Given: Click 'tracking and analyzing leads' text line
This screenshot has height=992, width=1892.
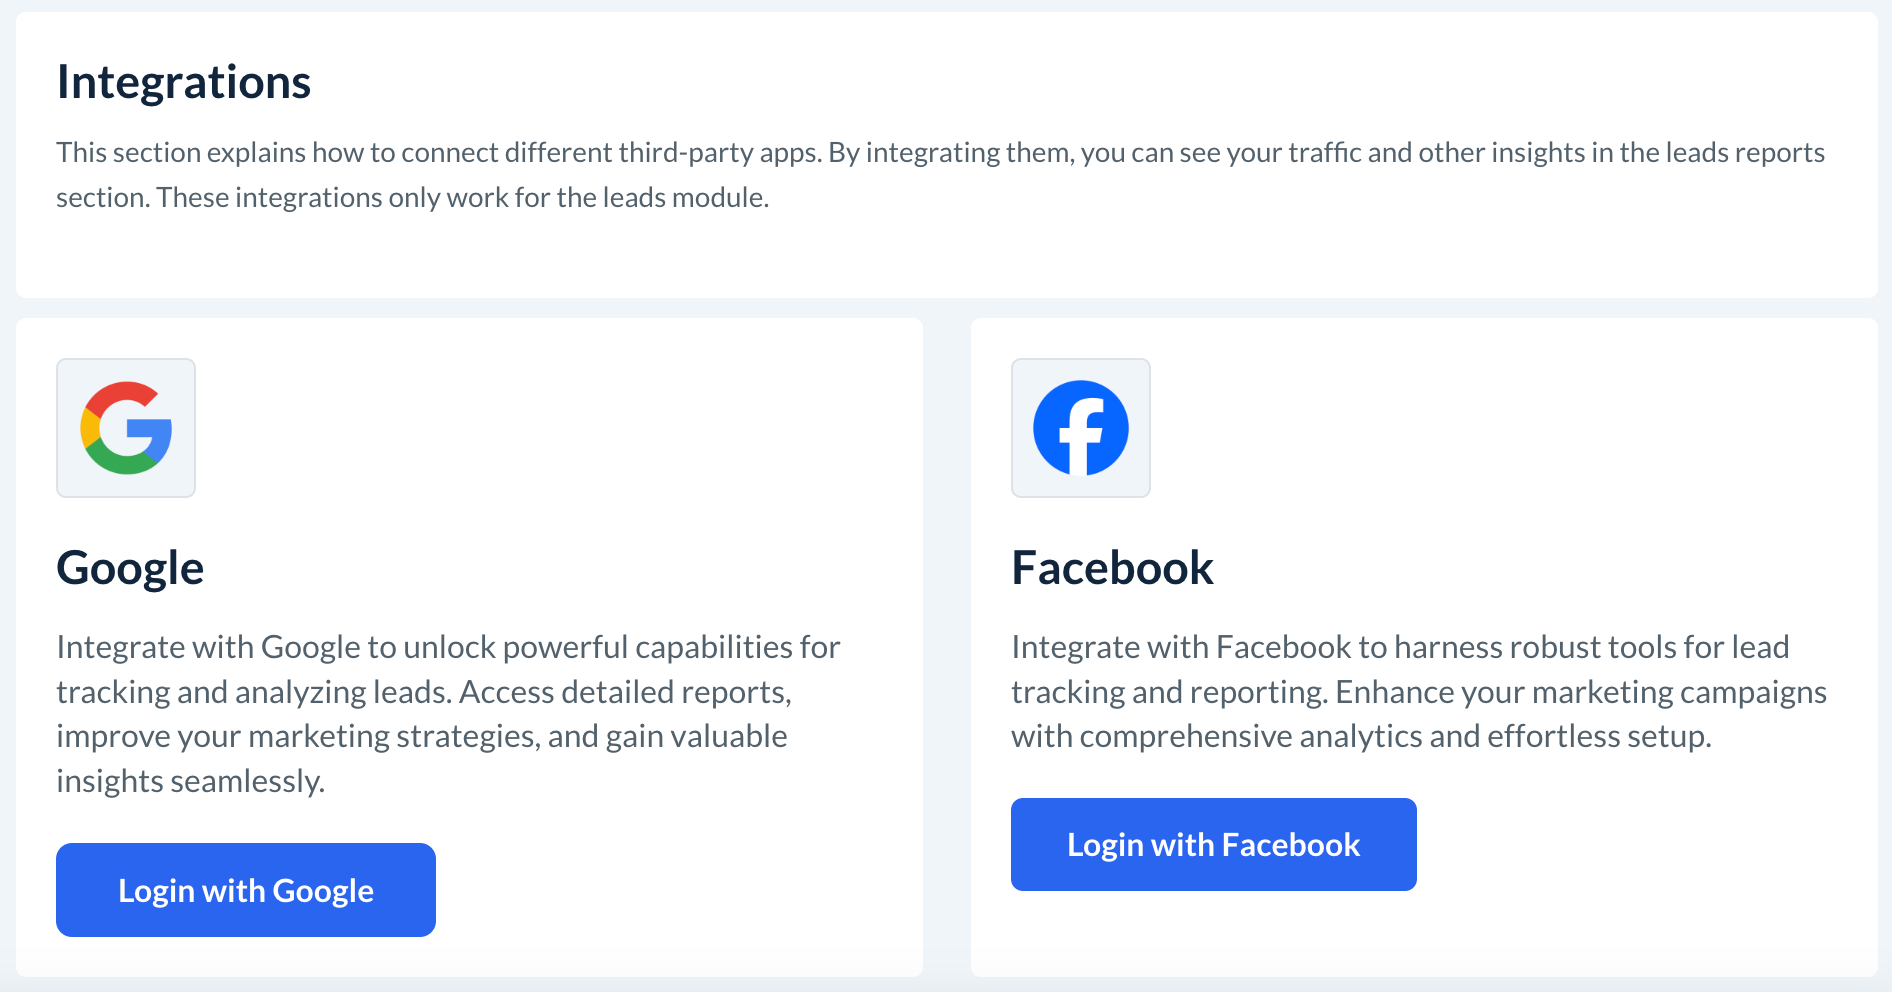Looking at the screenshot, I should 424,692.
